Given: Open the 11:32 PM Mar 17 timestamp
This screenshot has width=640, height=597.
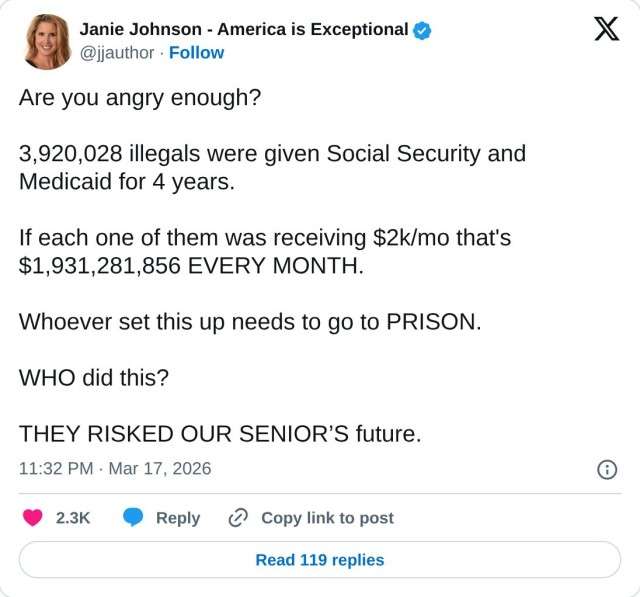Looking at the screenshot, I should click(x=115, y=468).
